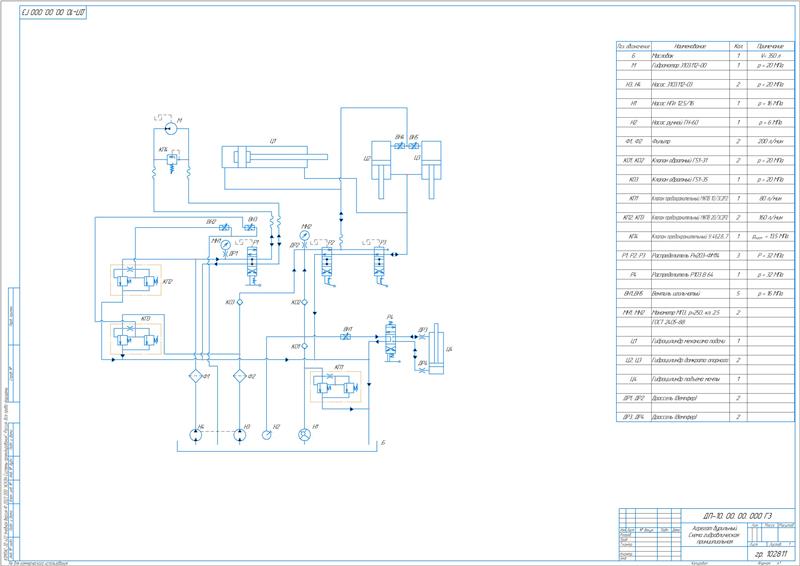Click the table cell 160 л/мин

pos(770,217)
